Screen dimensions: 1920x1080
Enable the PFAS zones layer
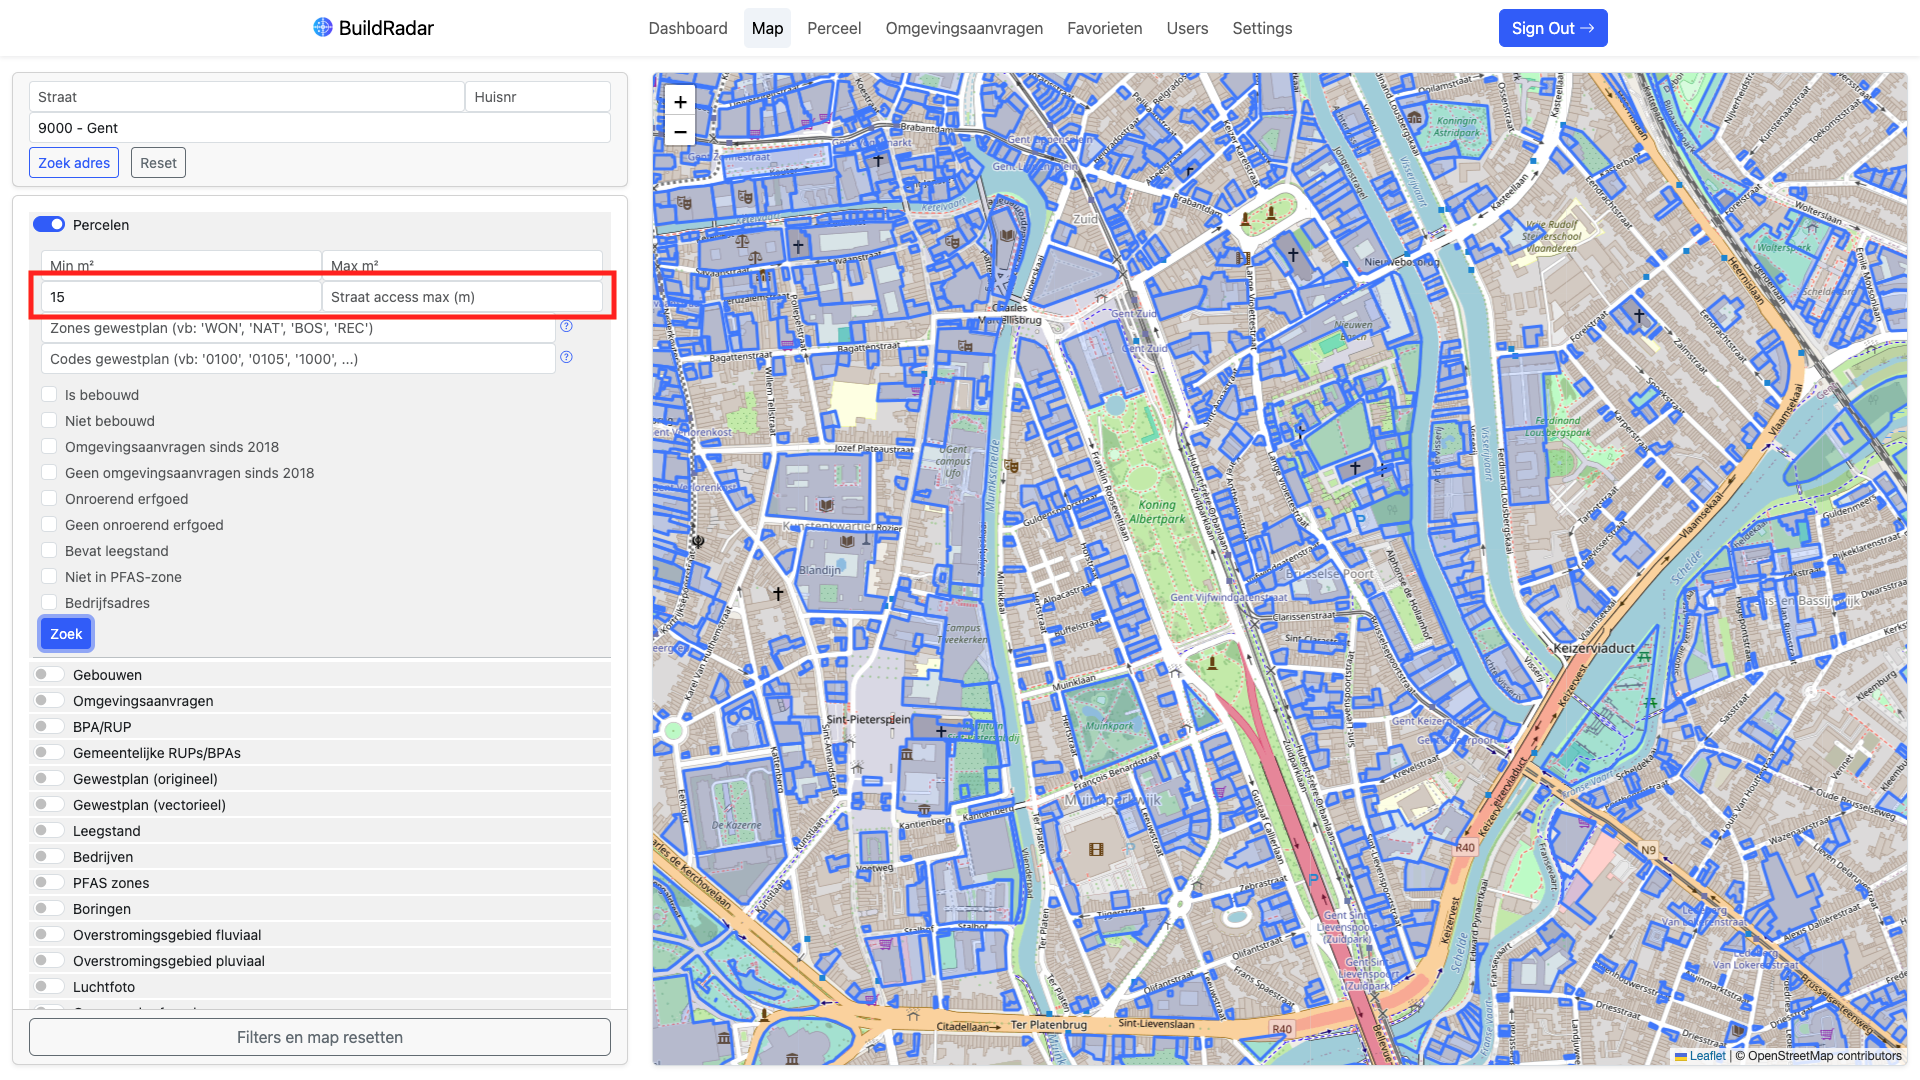pos(49,882)
